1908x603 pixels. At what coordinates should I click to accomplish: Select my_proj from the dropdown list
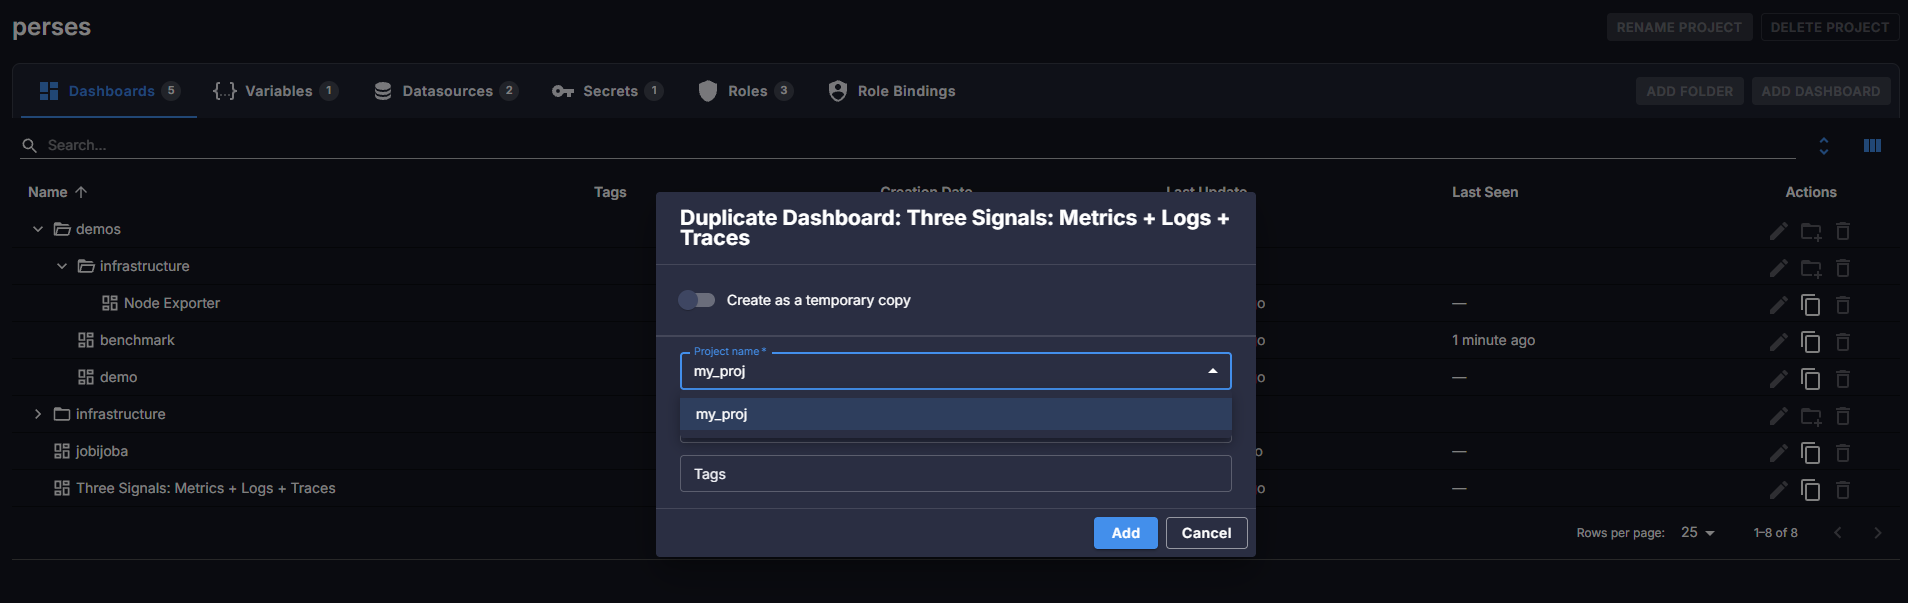click(955, 414)
